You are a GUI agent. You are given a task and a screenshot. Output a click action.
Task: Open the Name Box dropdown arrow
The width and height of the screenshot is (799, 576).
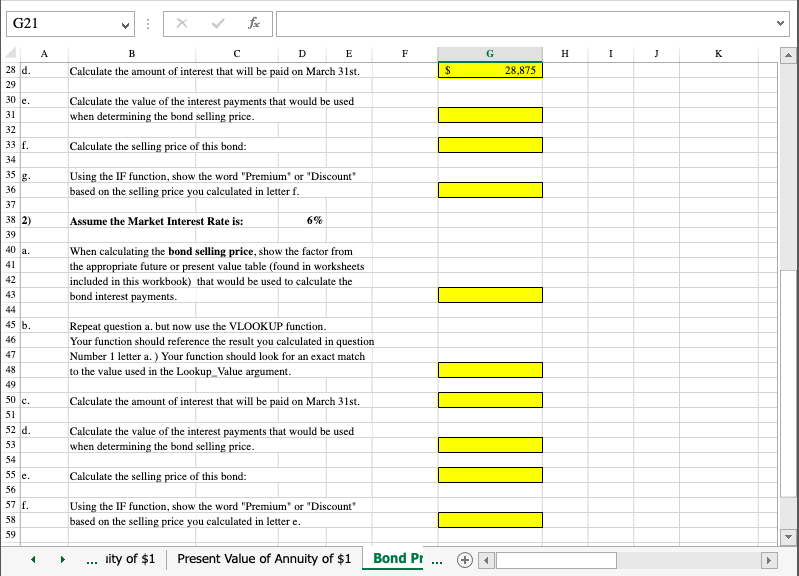(125, 25)
